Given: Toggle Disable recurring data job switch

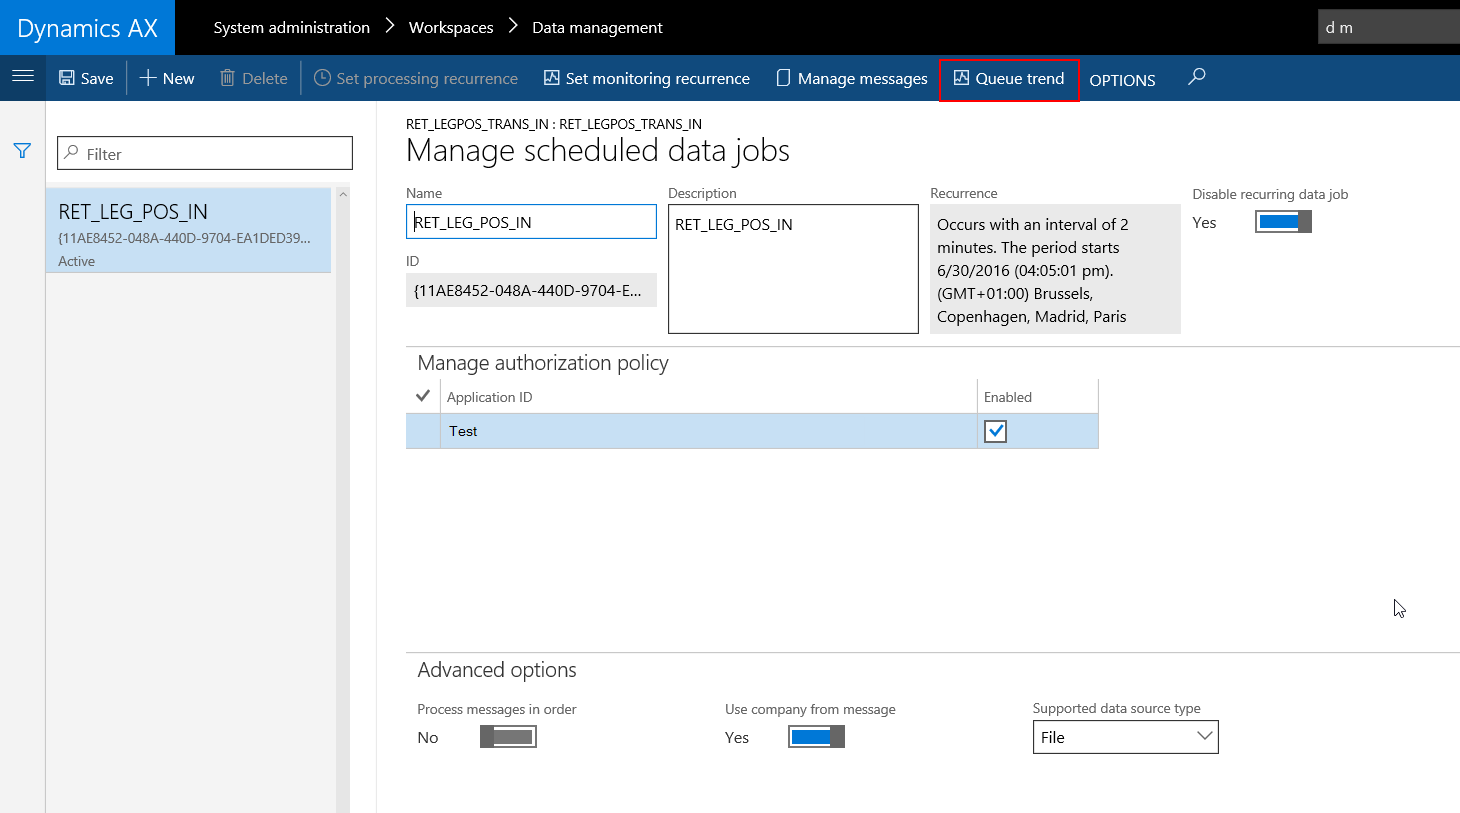Looking at the screenshot, I should (x=1283, y=222).
